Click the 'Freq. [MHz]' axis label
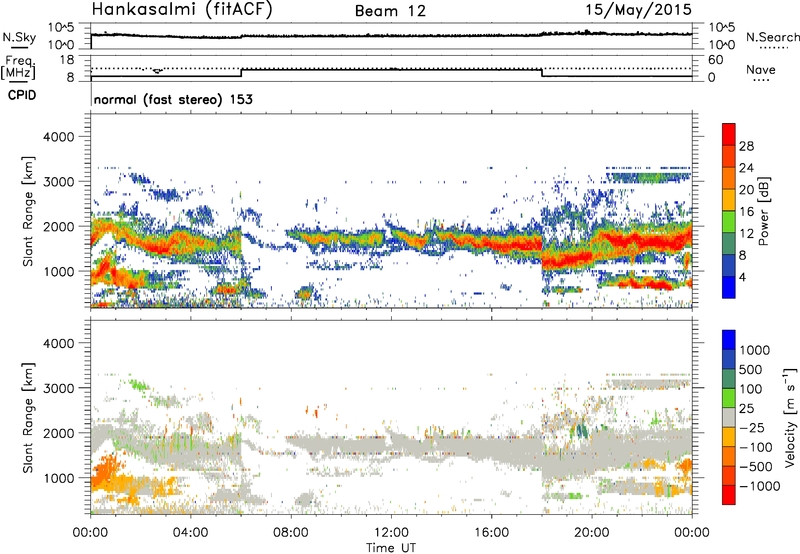 [19, 68]
